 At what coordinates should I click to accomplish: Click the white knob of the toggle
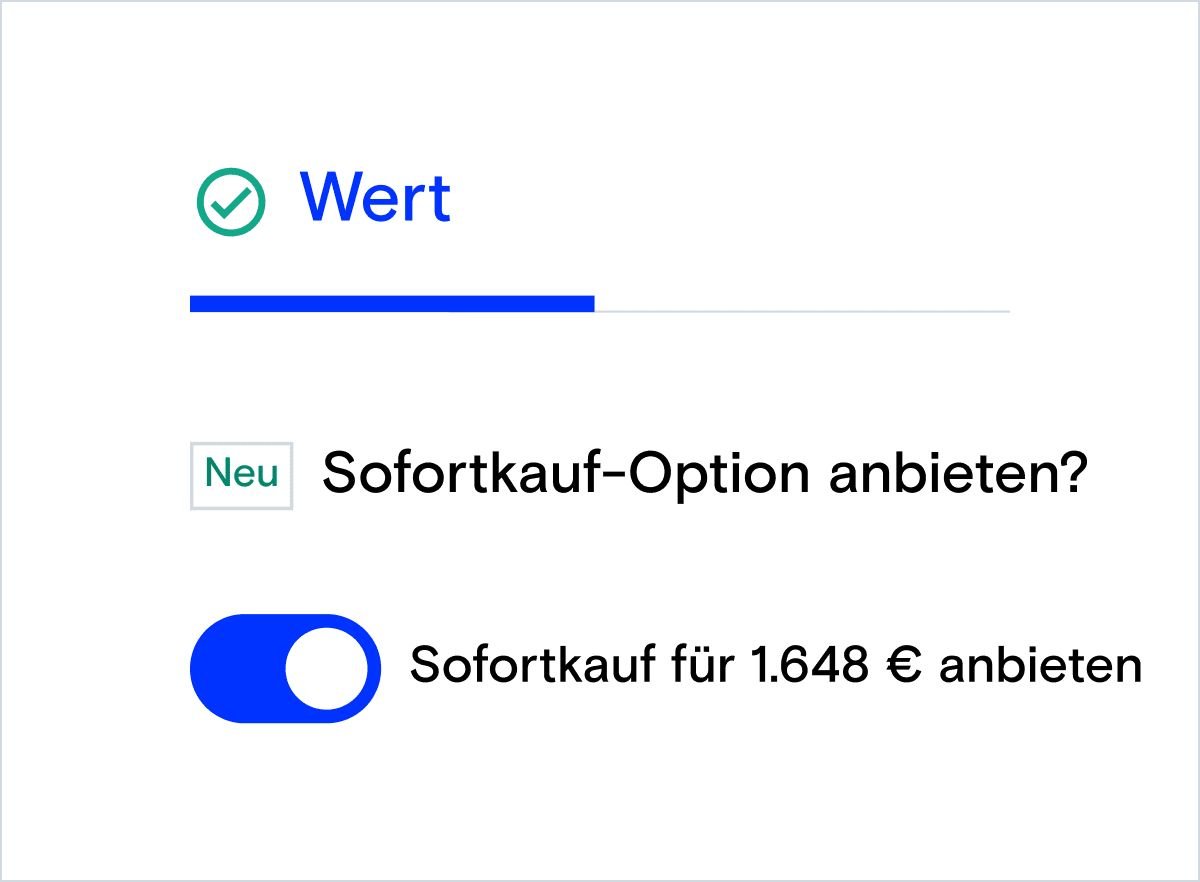pyautogui.click(x=327, y=669)
